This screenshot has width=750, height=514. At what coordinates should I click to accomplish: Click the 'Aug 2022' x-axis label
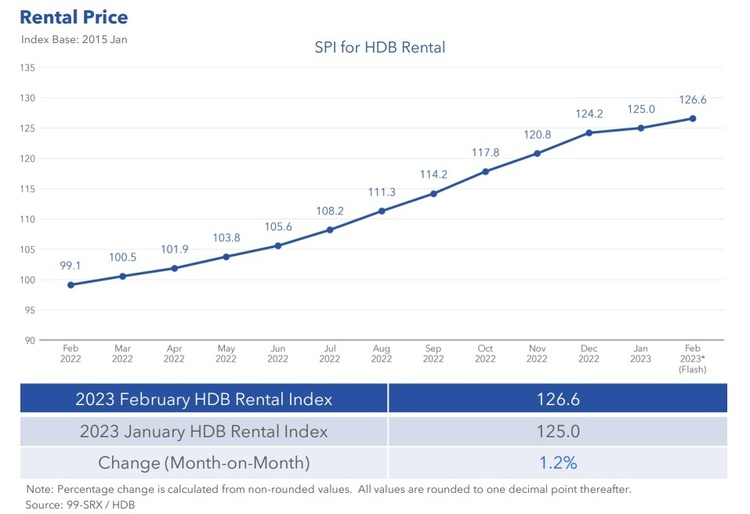coord(381,353)
